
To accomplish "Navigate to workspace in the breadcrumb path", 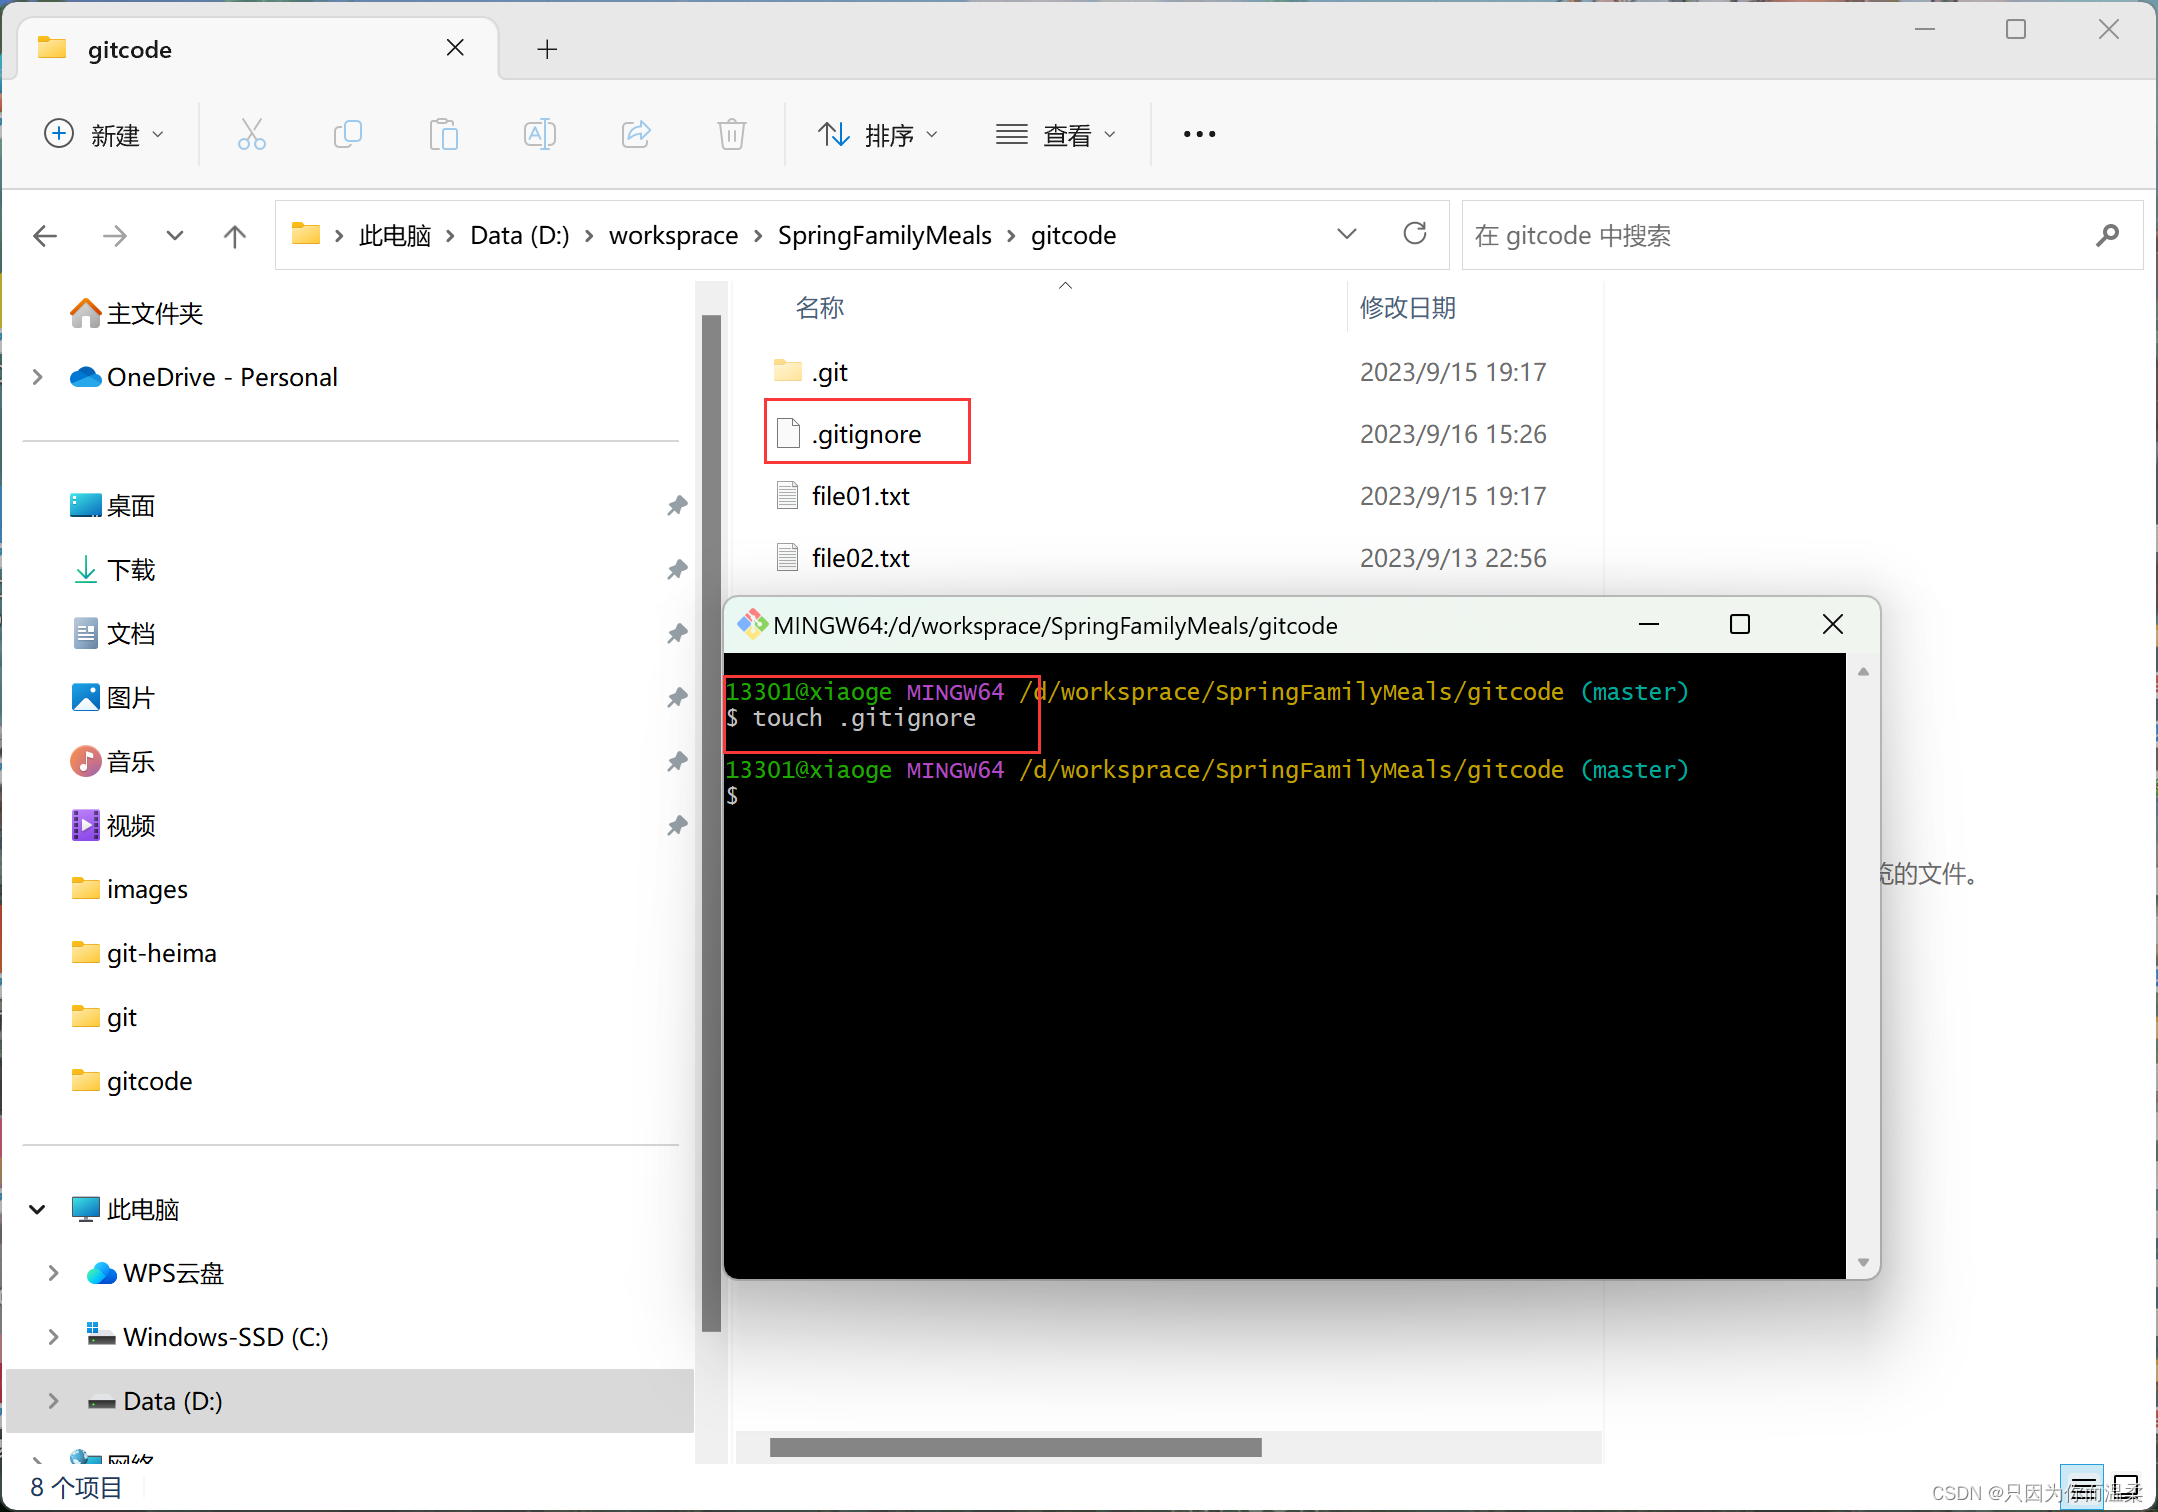I will coord(673,236).
